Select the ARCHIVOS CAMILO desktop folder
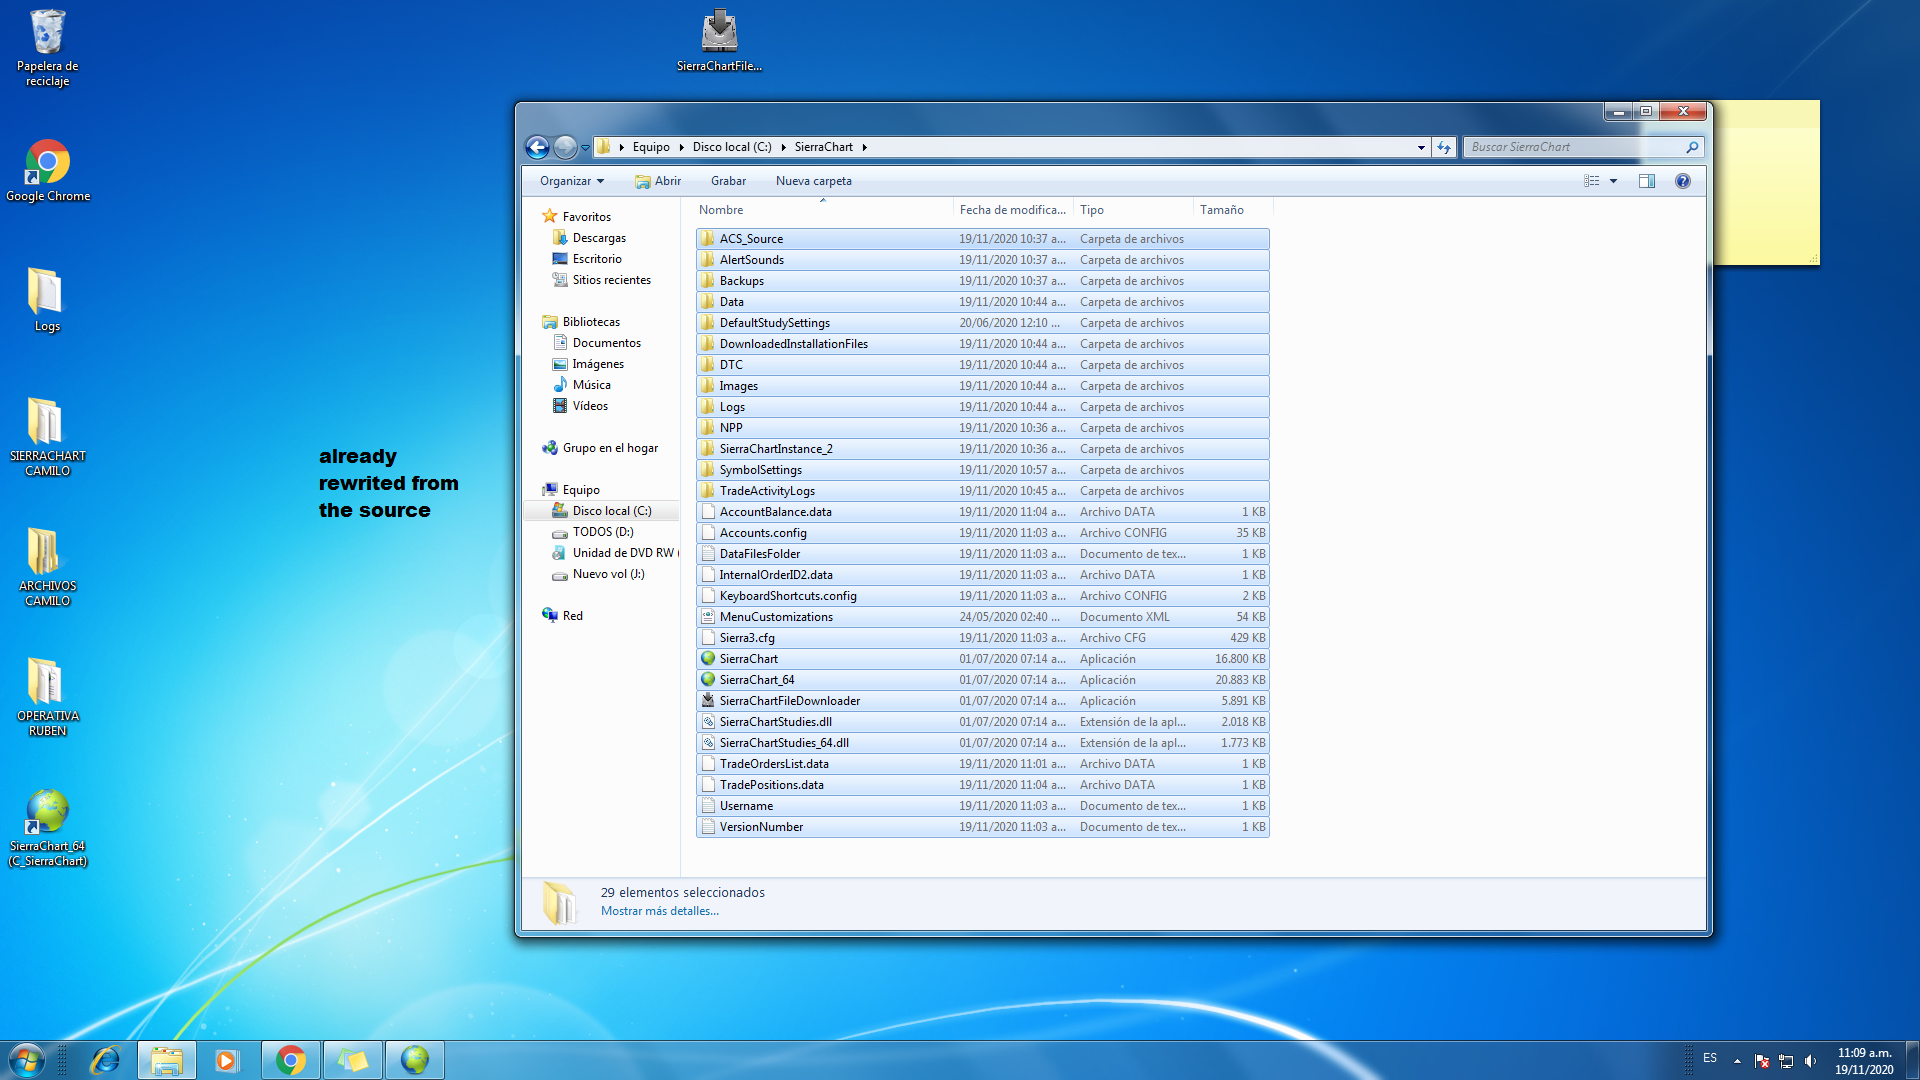The height and width of the screenshot is (1080, 1920). click(47, 566)
